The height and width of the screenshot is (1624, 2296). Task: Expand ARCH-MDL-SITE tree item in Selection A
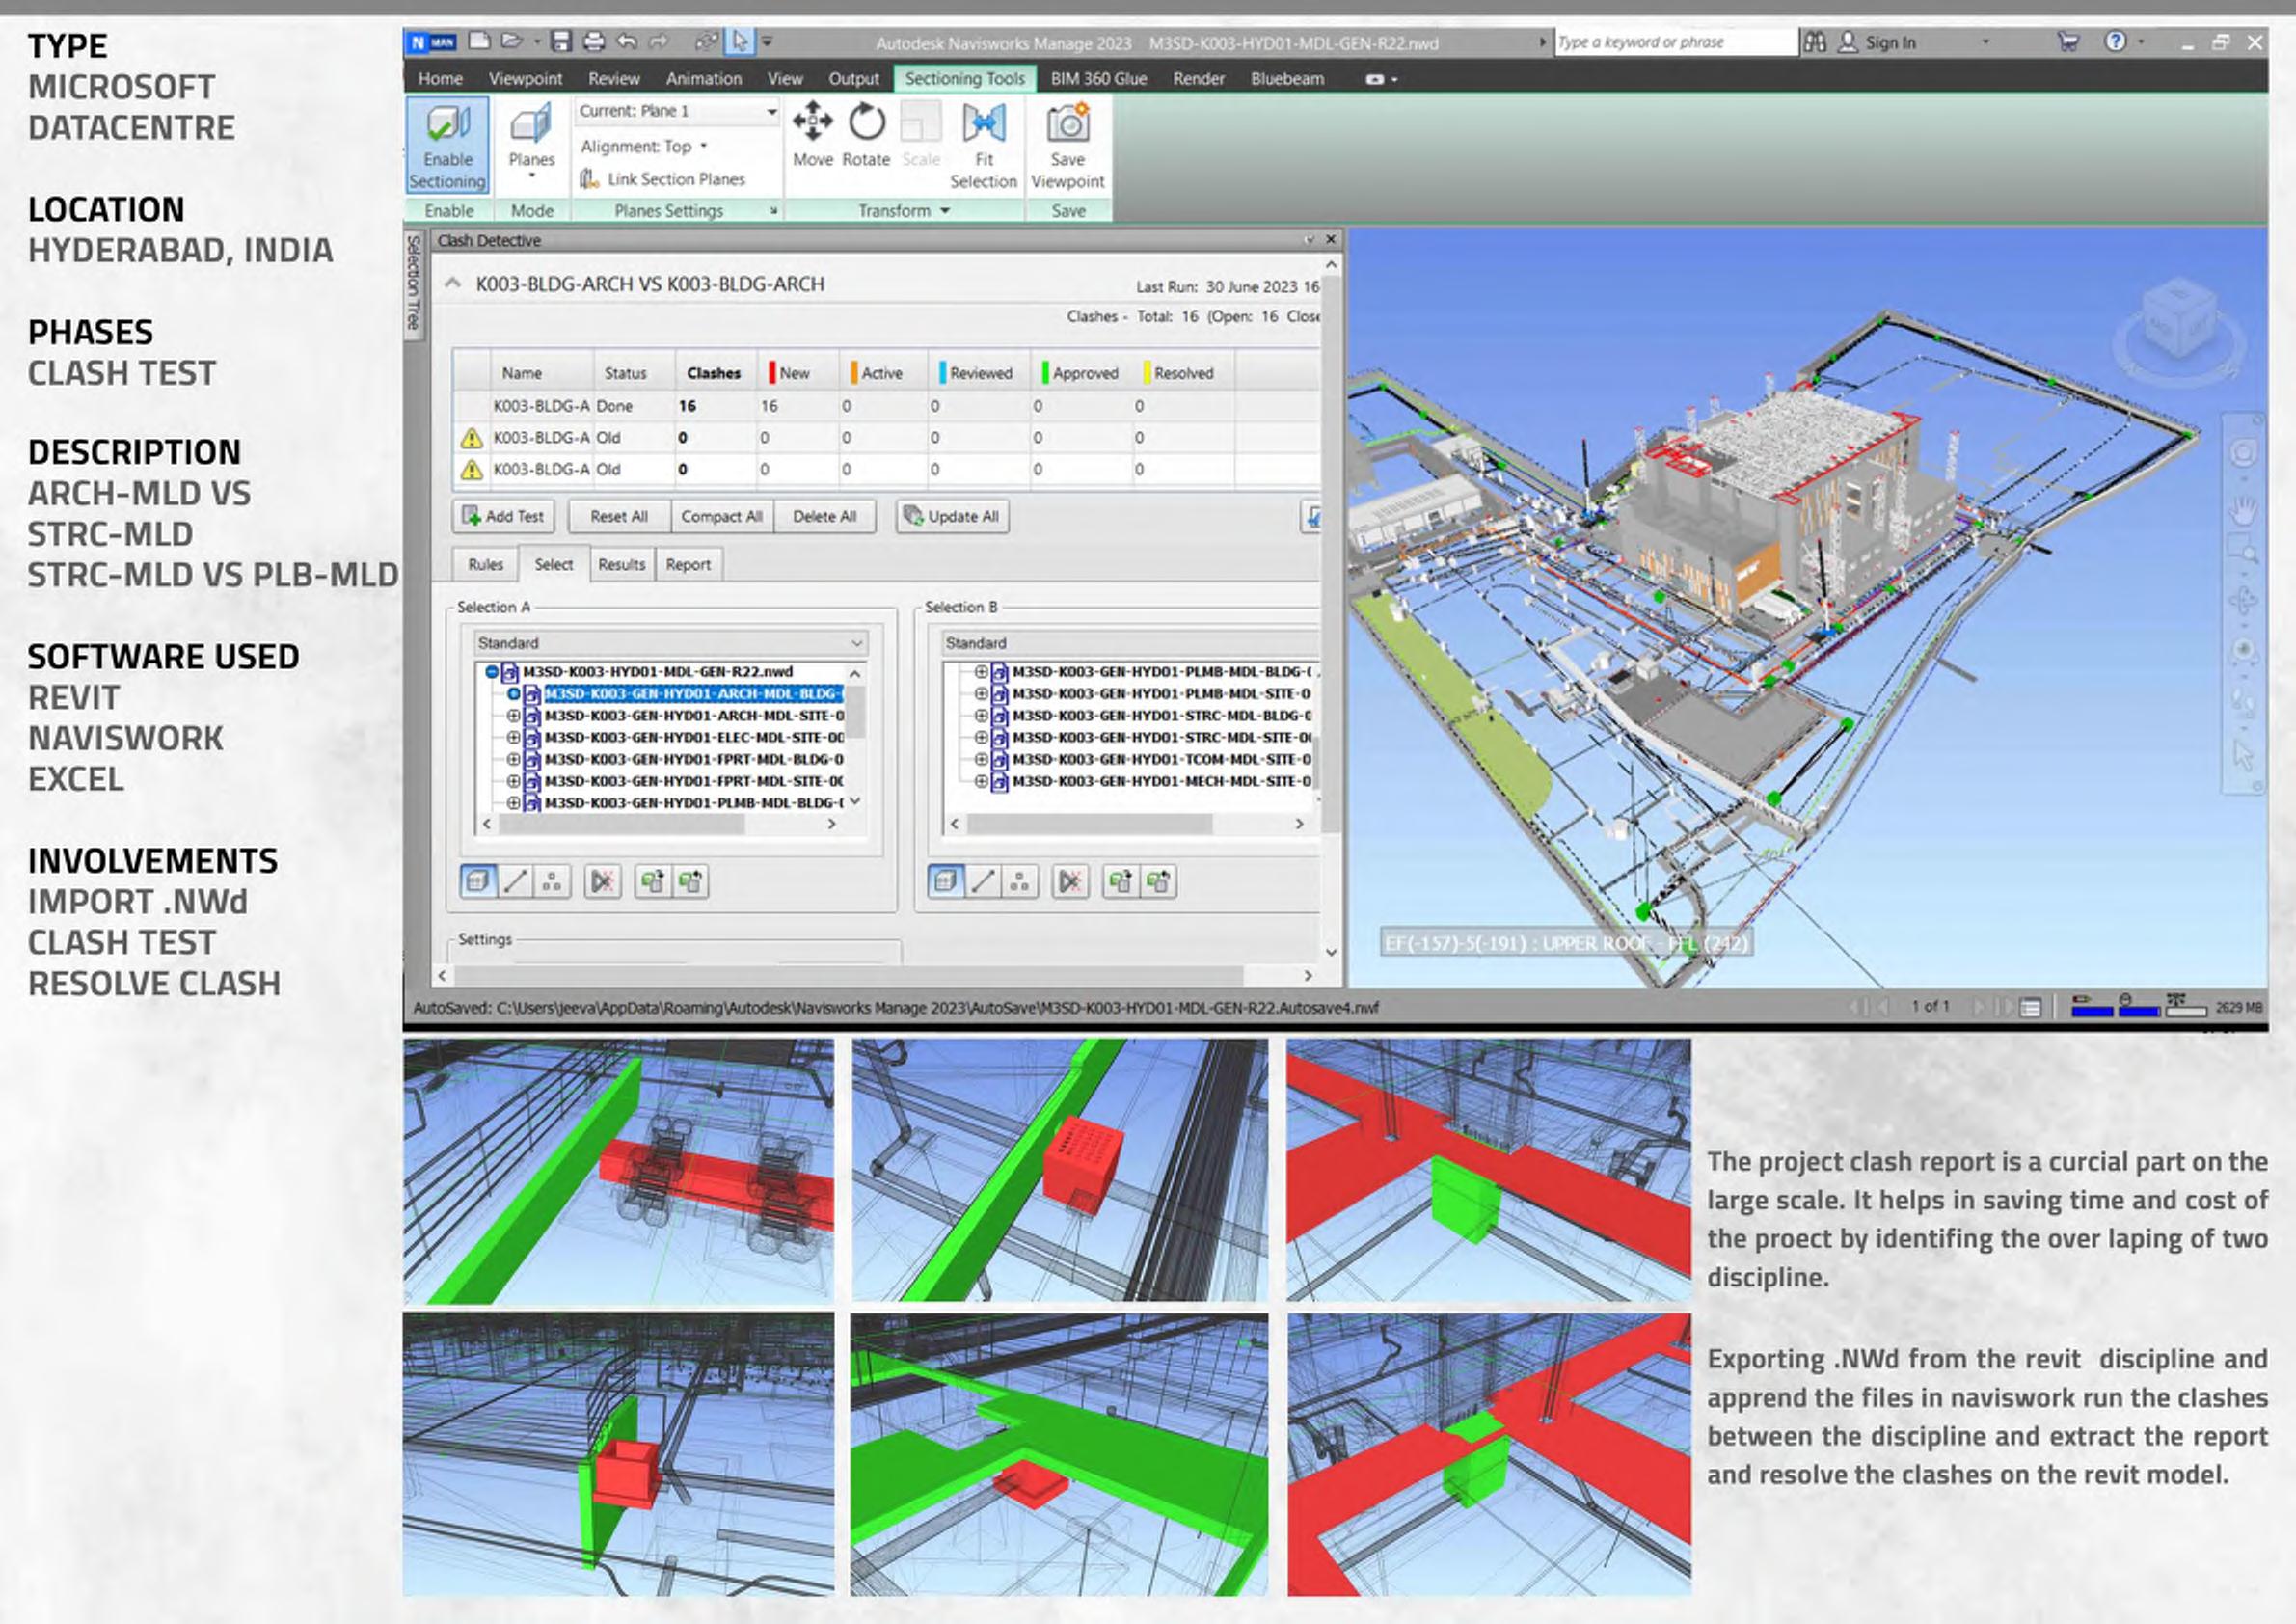pyautogui.click(x=513, y=716)
